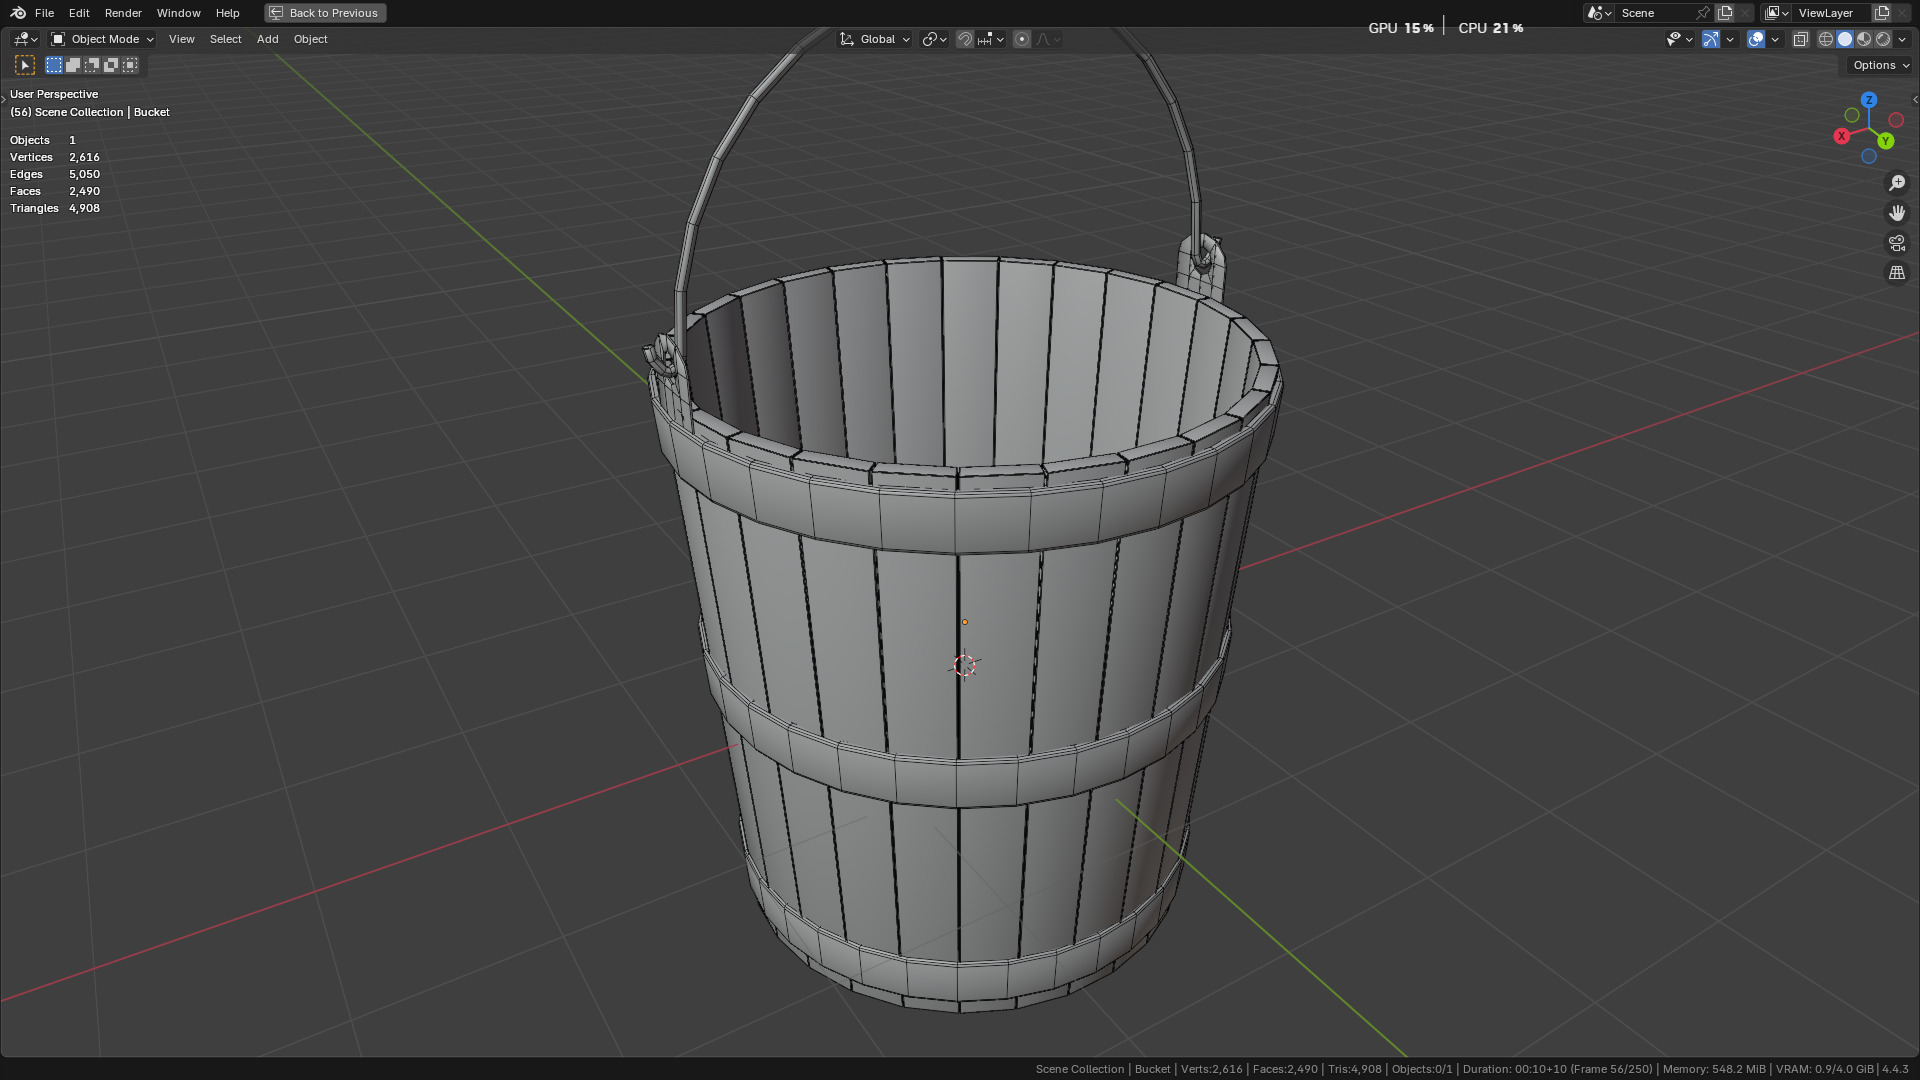1920x1080 pixels.
Task: Select the Bucket object origin point
Action: 965,622
